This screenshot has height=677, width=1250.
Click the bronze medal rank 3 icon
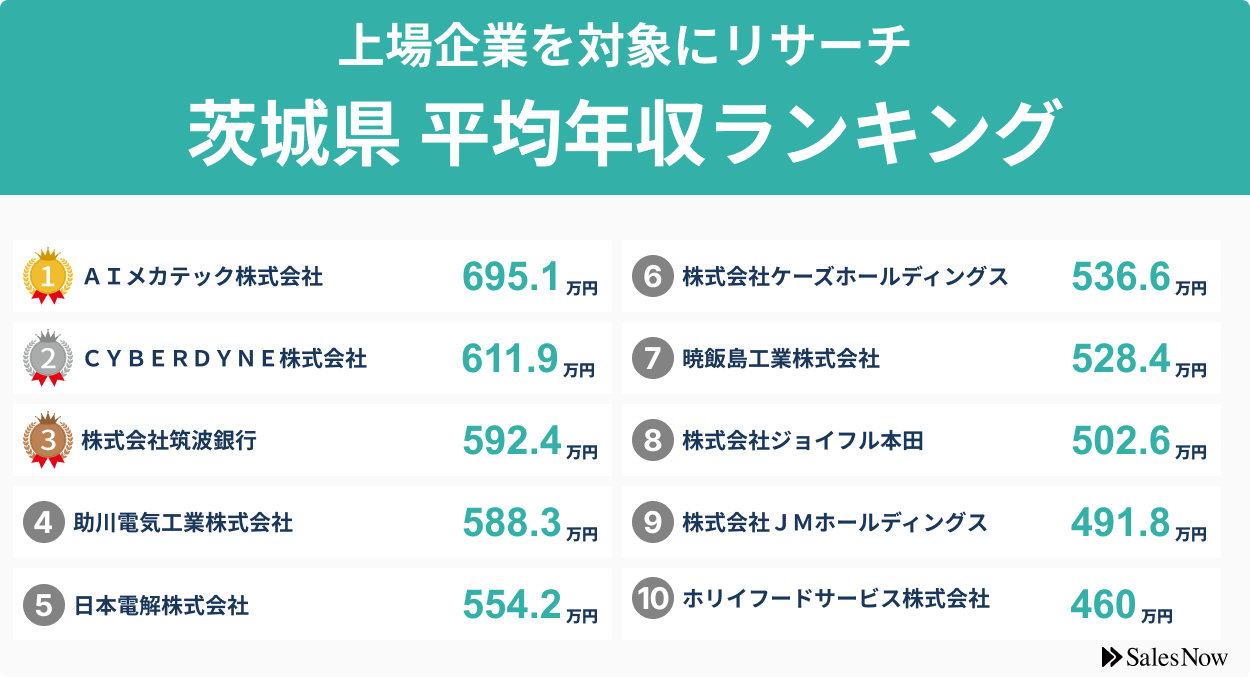(x=47, y=440)
